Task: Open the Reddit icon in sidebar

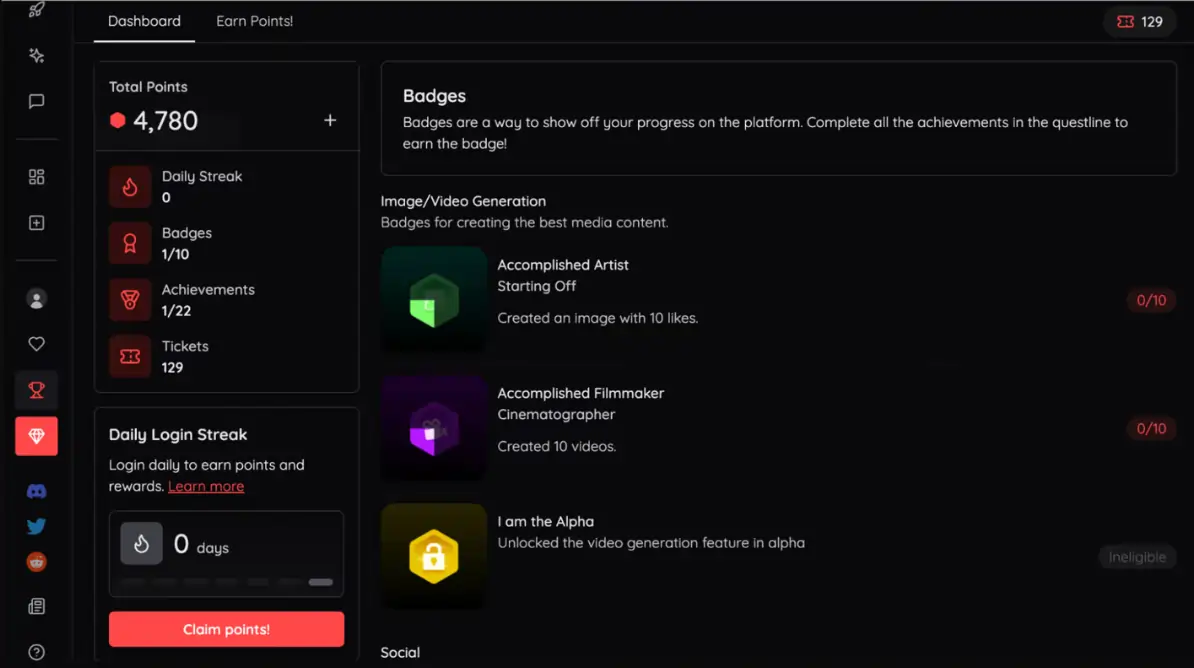Action: pyautogui.click(x=36, y=562)
